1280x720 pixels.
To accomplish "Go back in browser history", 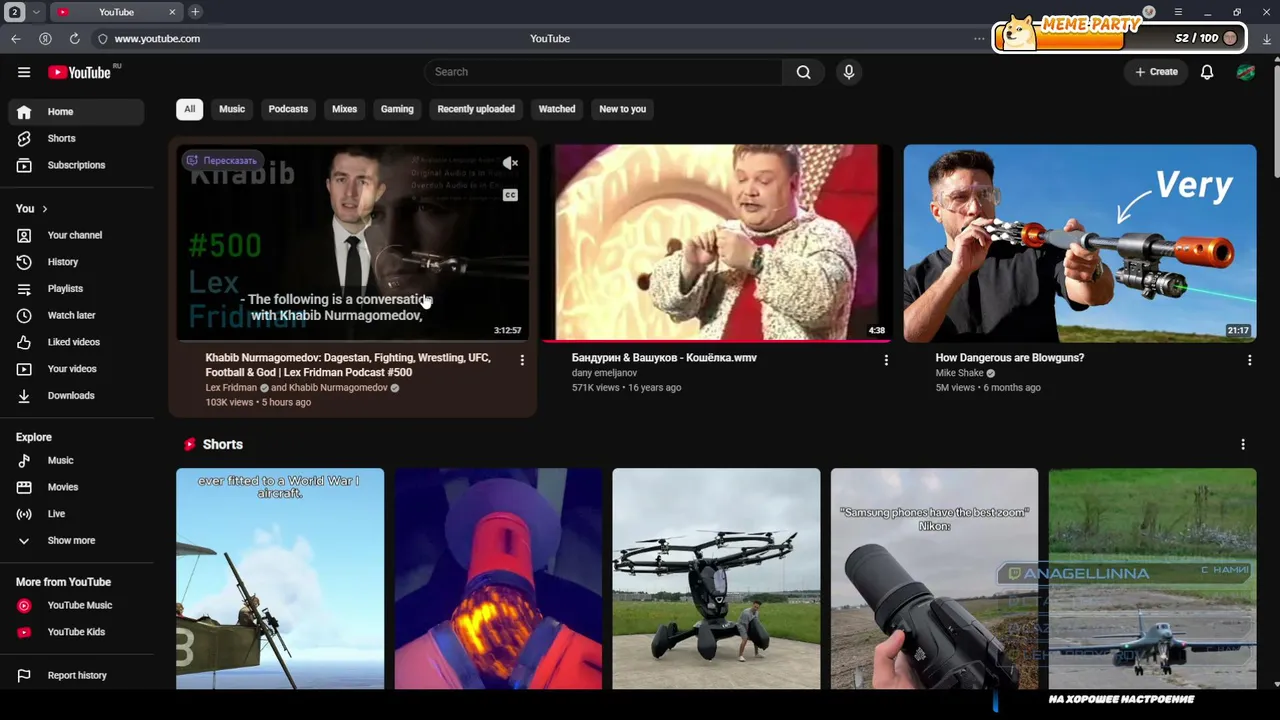I will [x=16, y=38].
